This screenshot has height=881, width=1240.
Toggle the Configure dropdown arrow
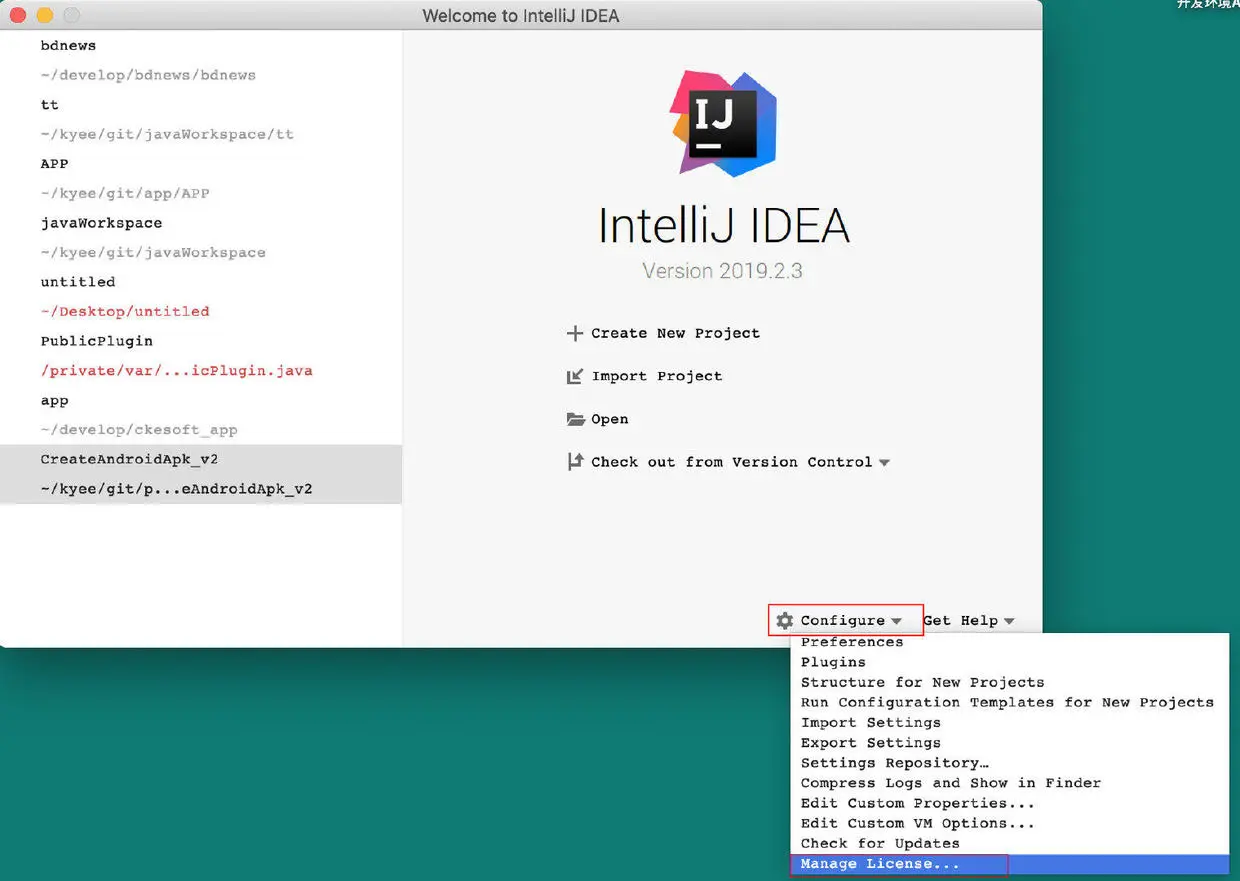[896, 621]
